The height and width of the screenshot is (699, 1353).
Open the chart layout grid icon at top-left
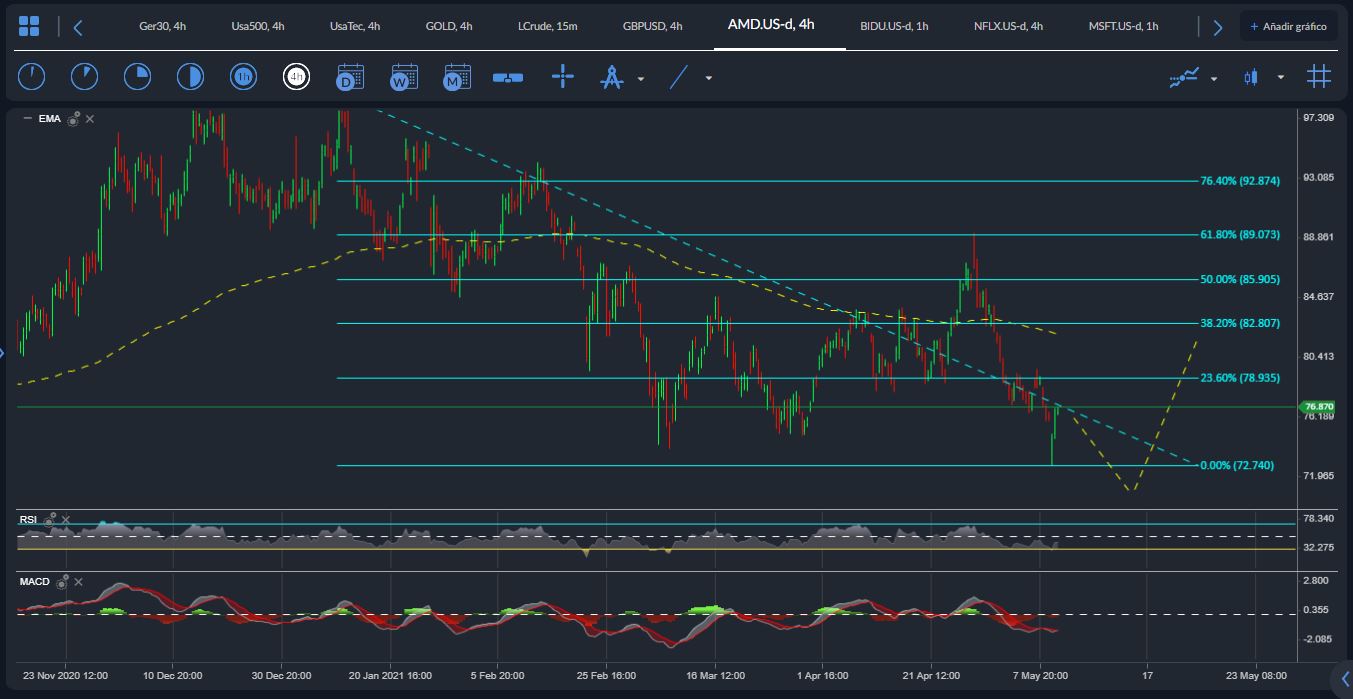tap(29, 26)
